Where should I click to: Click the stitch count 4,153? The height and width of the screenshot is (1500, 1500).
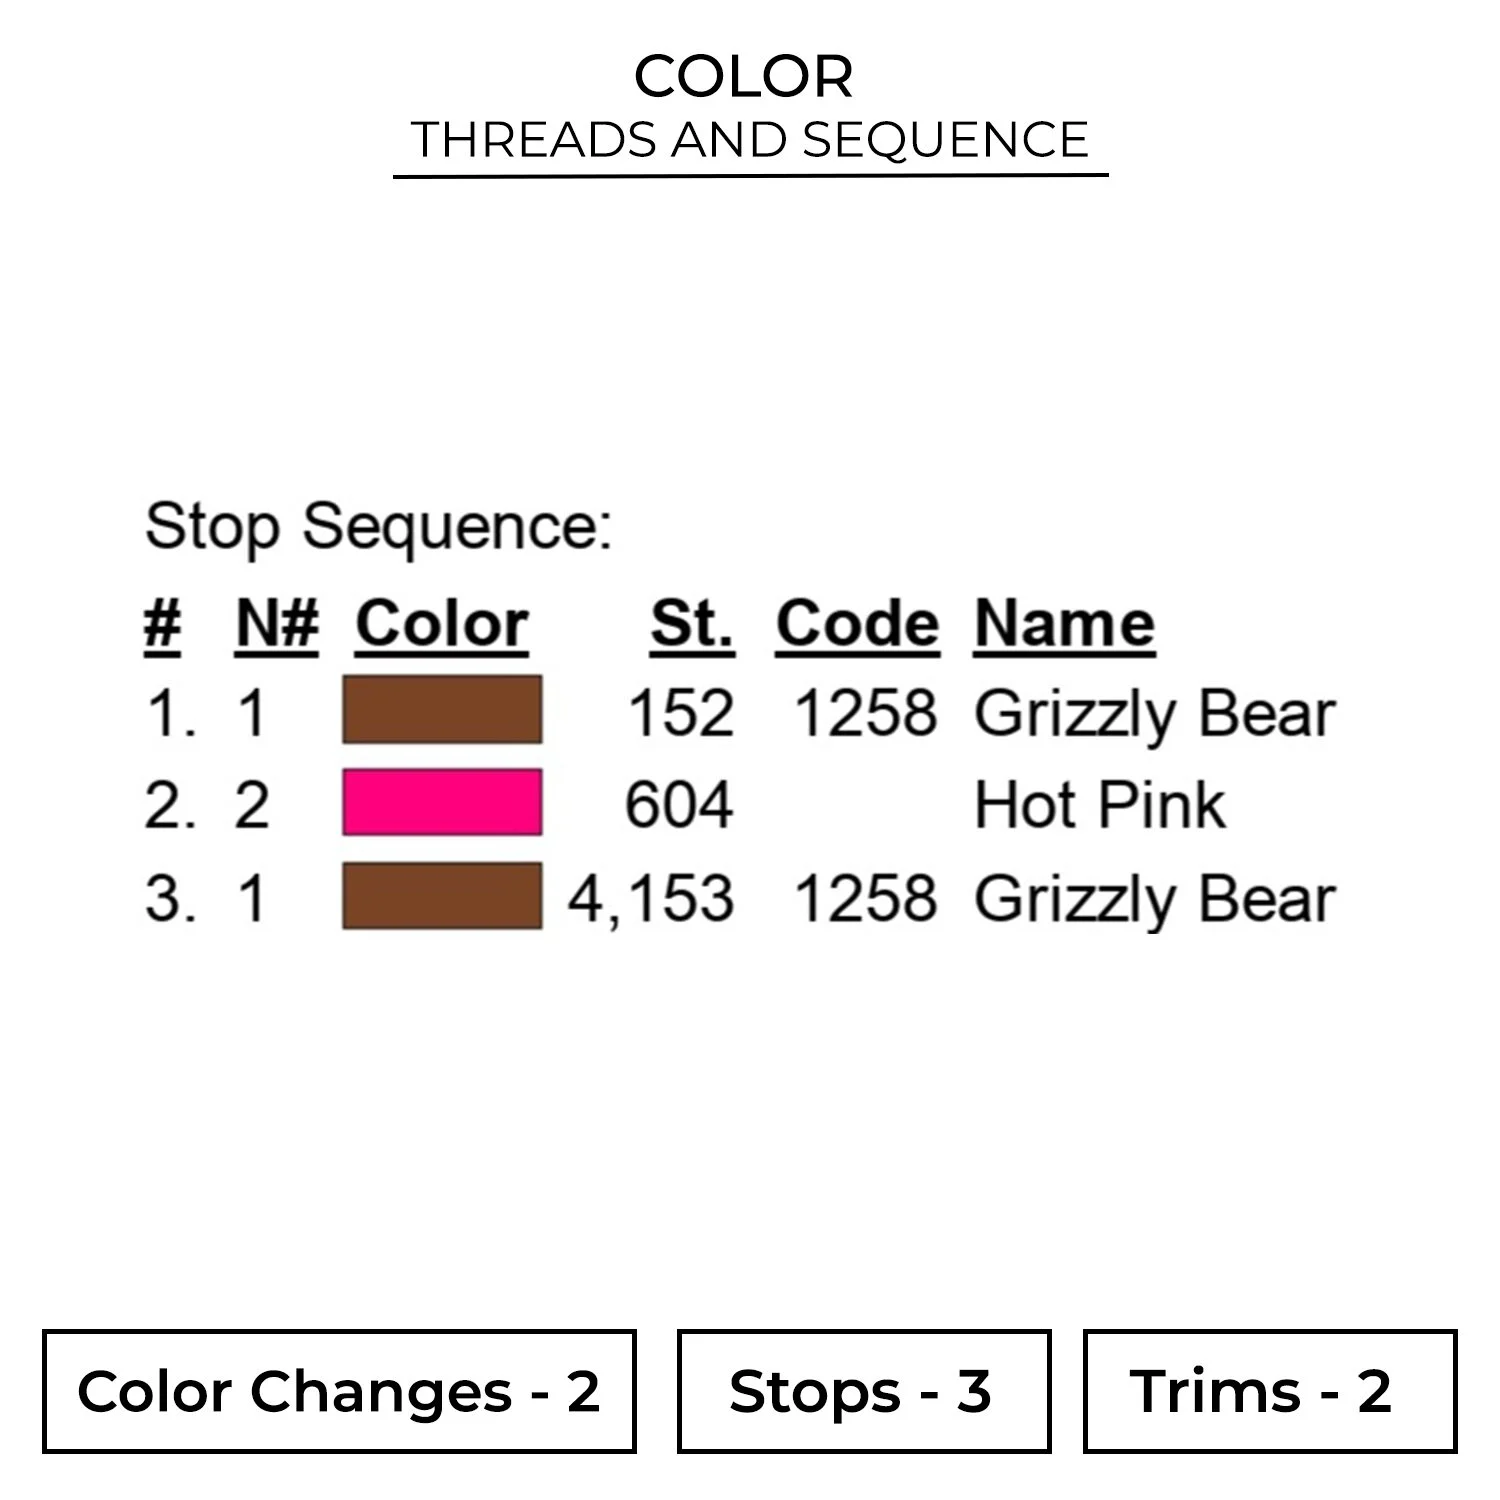pyautogui.click(x=651, y=898)
